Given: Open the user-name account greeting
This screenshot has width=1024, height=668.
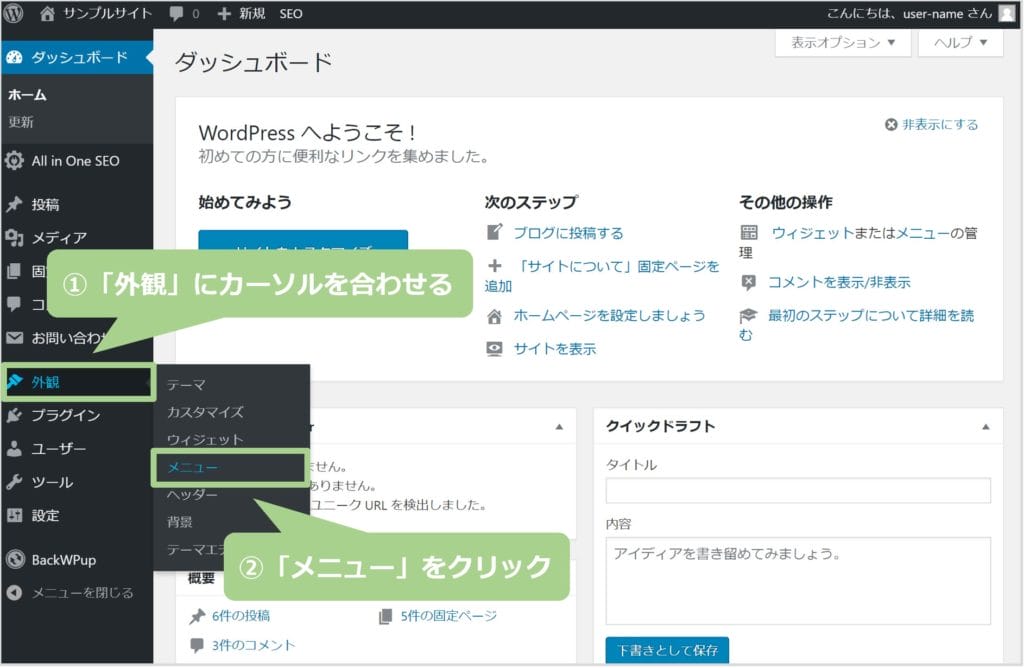Looking at the screenshot, I should 909,13.
